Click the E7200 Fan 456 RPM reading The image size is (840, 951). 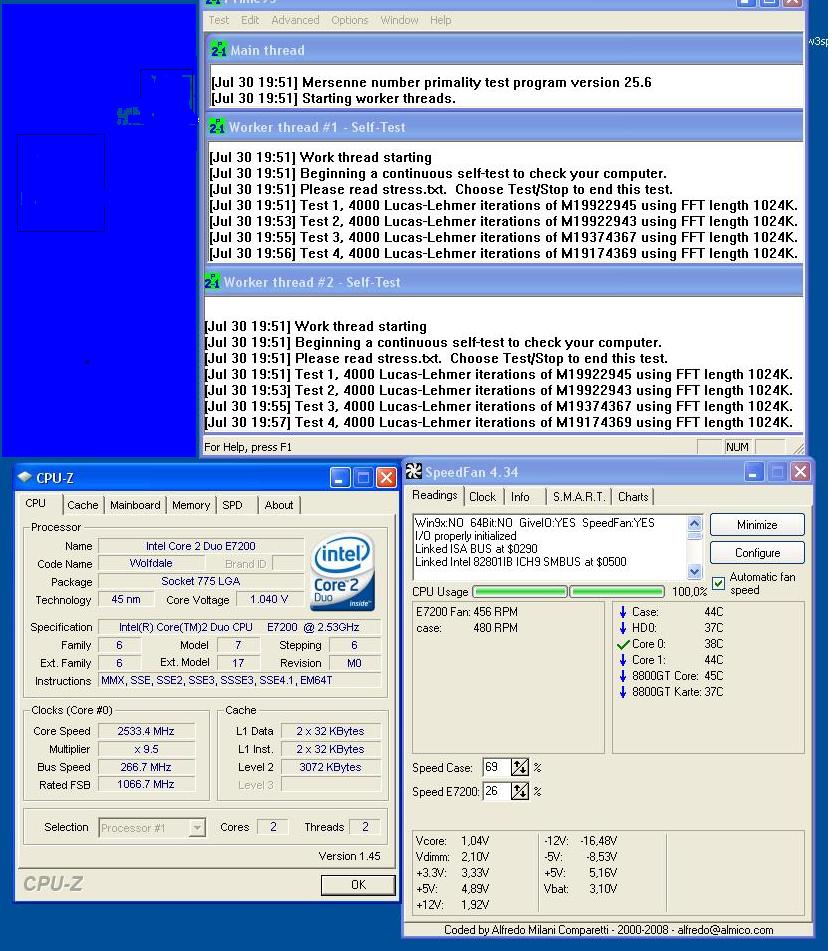point(466,611)
